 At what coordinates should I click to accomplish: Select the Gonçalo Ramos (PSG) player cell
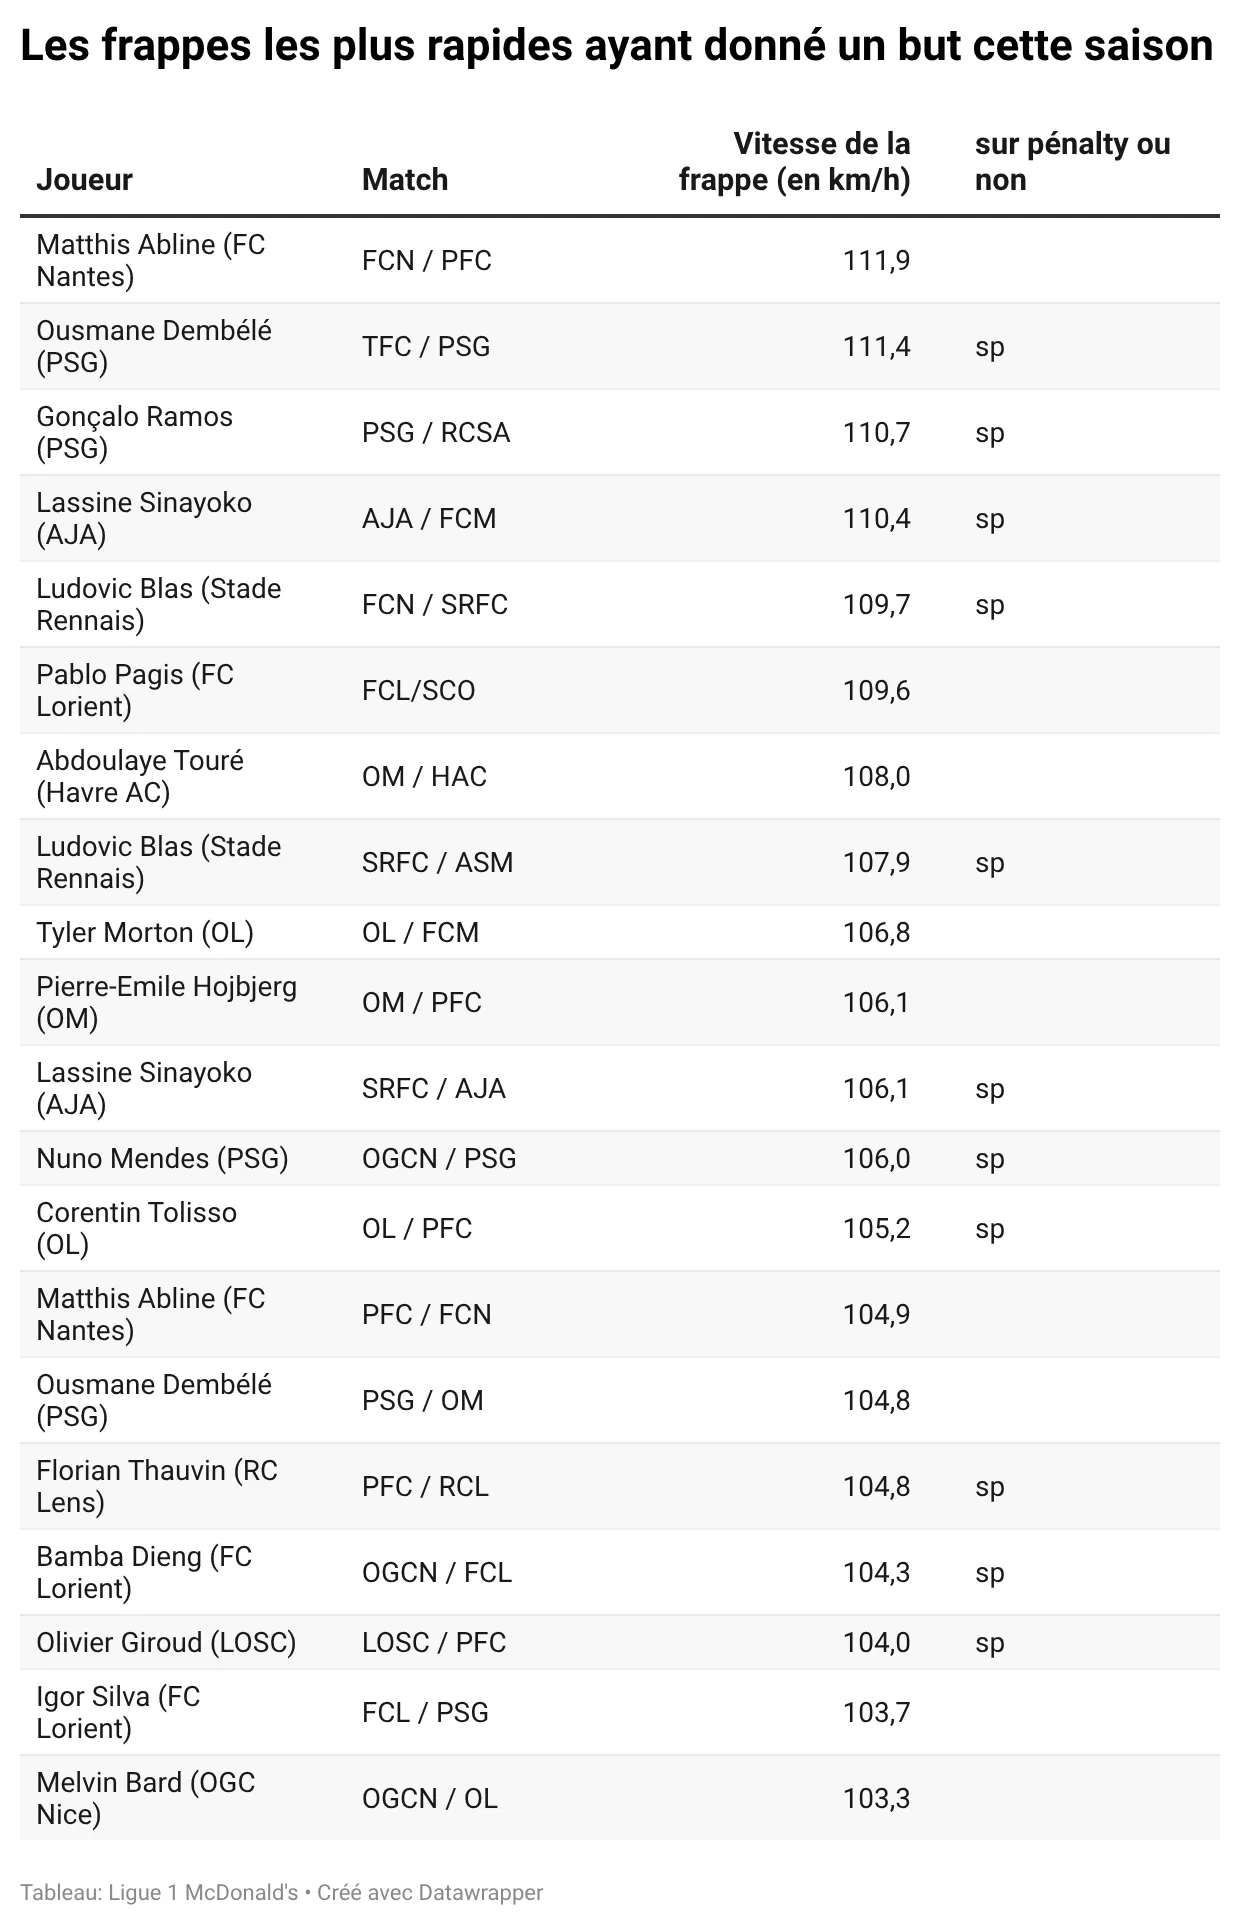135,432
